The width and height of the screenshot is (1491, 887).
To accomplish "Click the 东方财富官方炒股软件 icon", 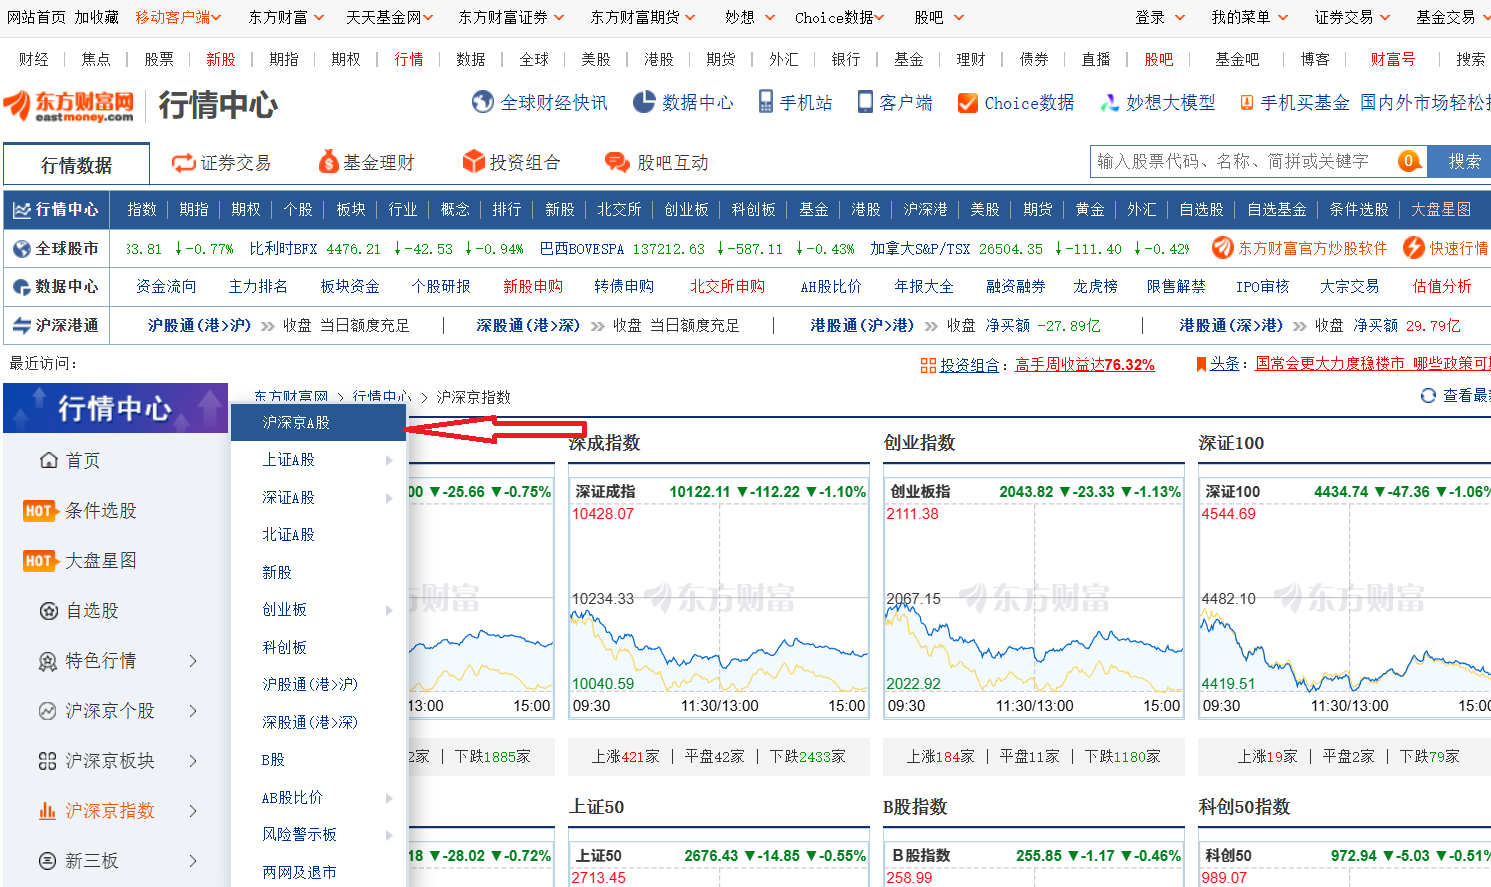I will tap(1222, 247).
